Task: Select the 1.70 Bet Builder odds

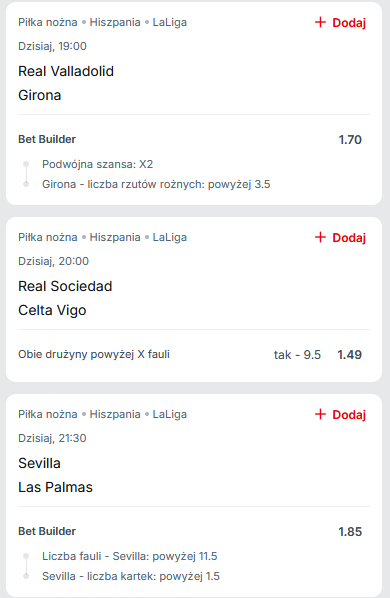Action: pyautogui.click(x=350, y=140)
